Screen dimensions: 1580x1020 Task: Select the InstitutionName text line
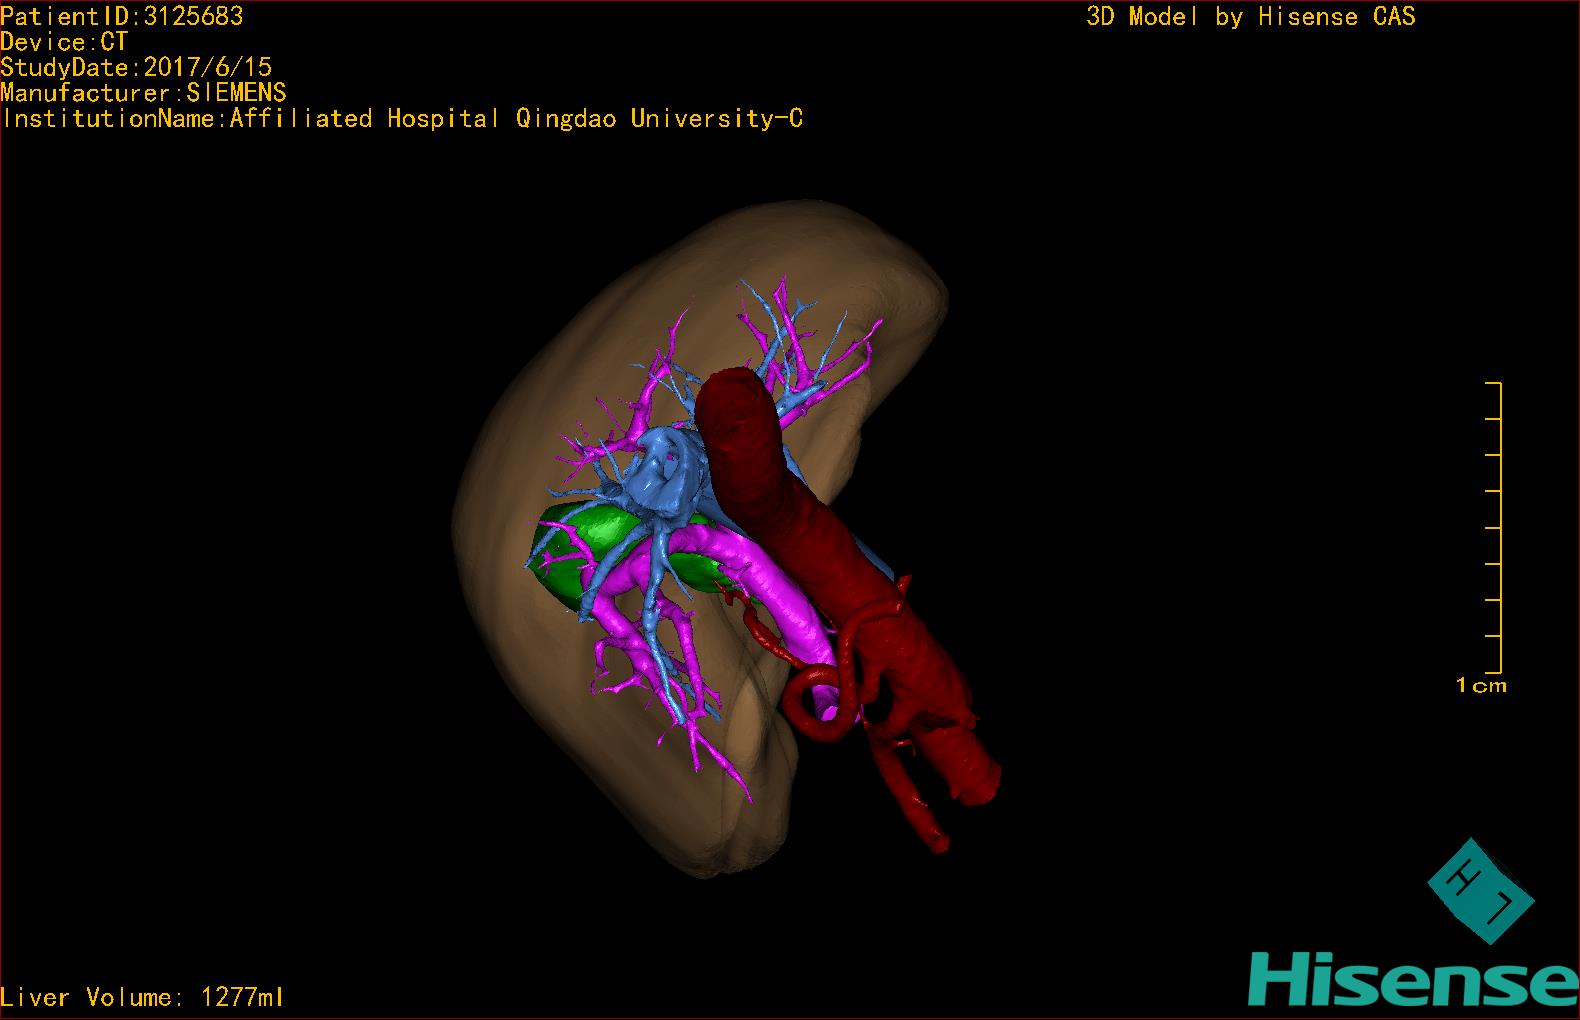coord(402,119)
